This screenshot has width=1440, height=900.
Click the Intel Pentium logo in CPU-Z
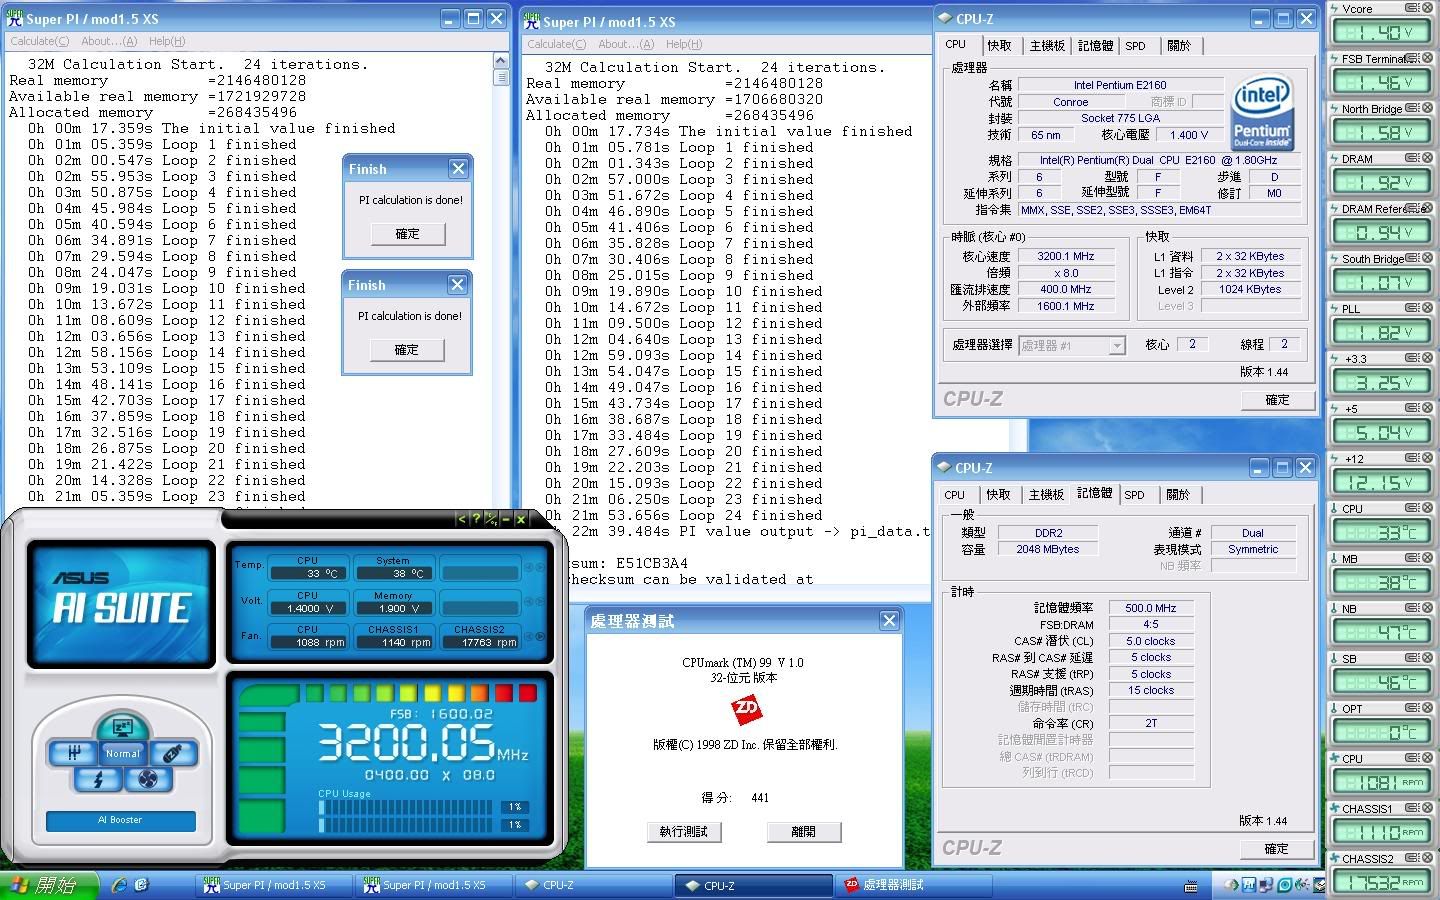pyautogui.click(x=1262, y=111)
